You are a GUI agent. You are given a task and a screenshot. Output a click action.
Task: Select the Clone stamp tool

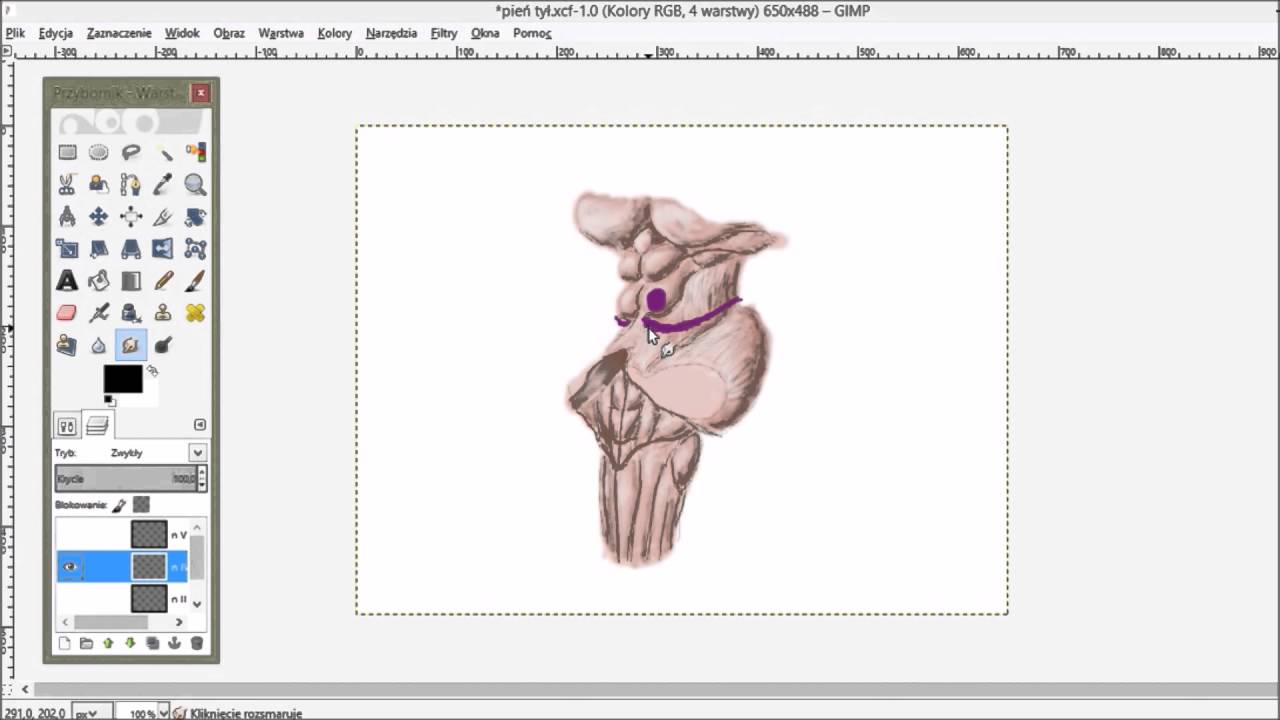coord(163,313)
